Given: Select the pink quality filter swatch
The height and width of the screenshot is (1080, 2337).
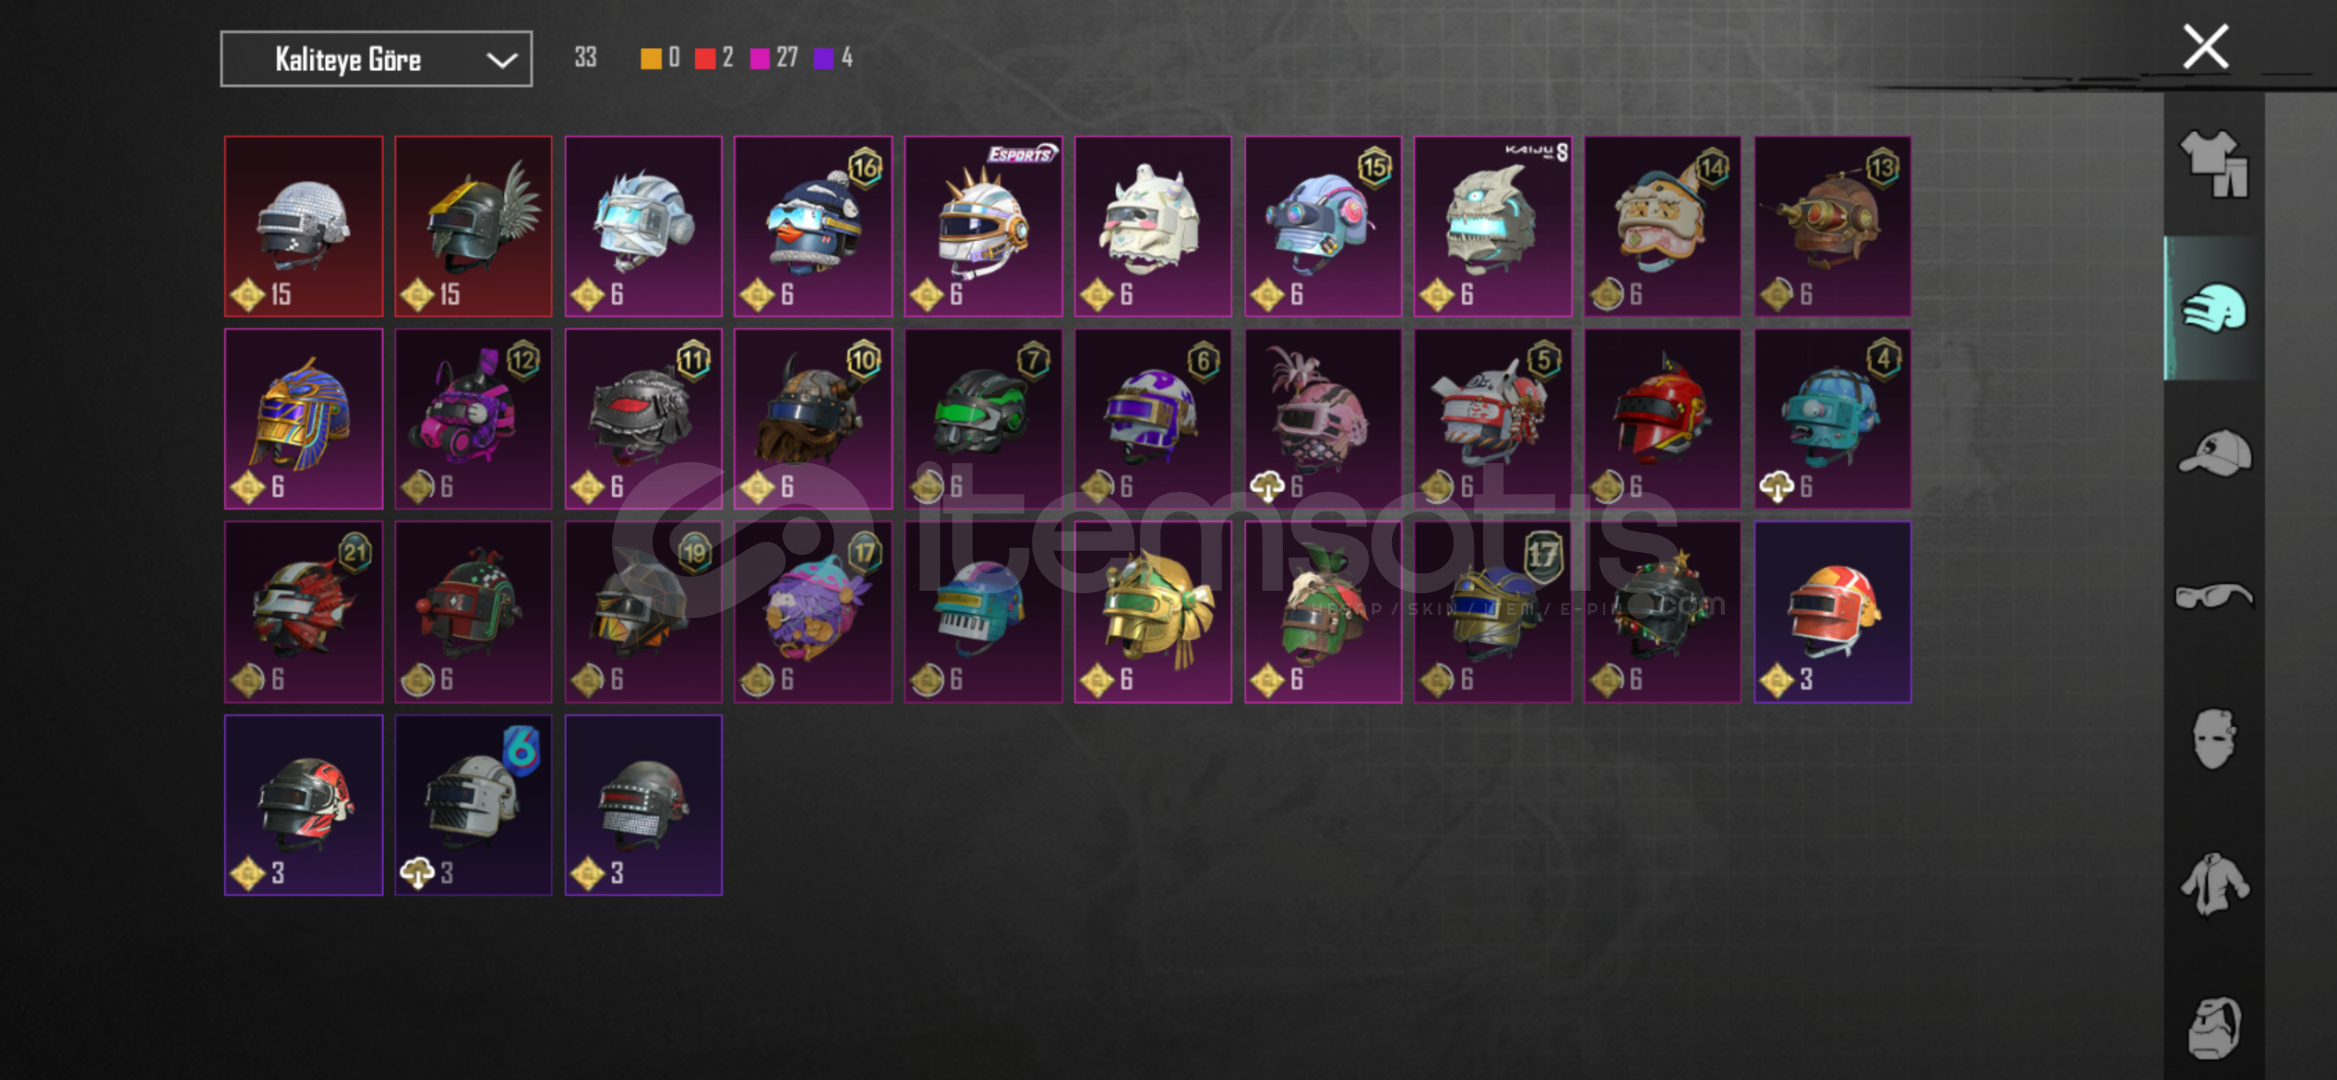Looking at the screenshot, I should 760,58.
